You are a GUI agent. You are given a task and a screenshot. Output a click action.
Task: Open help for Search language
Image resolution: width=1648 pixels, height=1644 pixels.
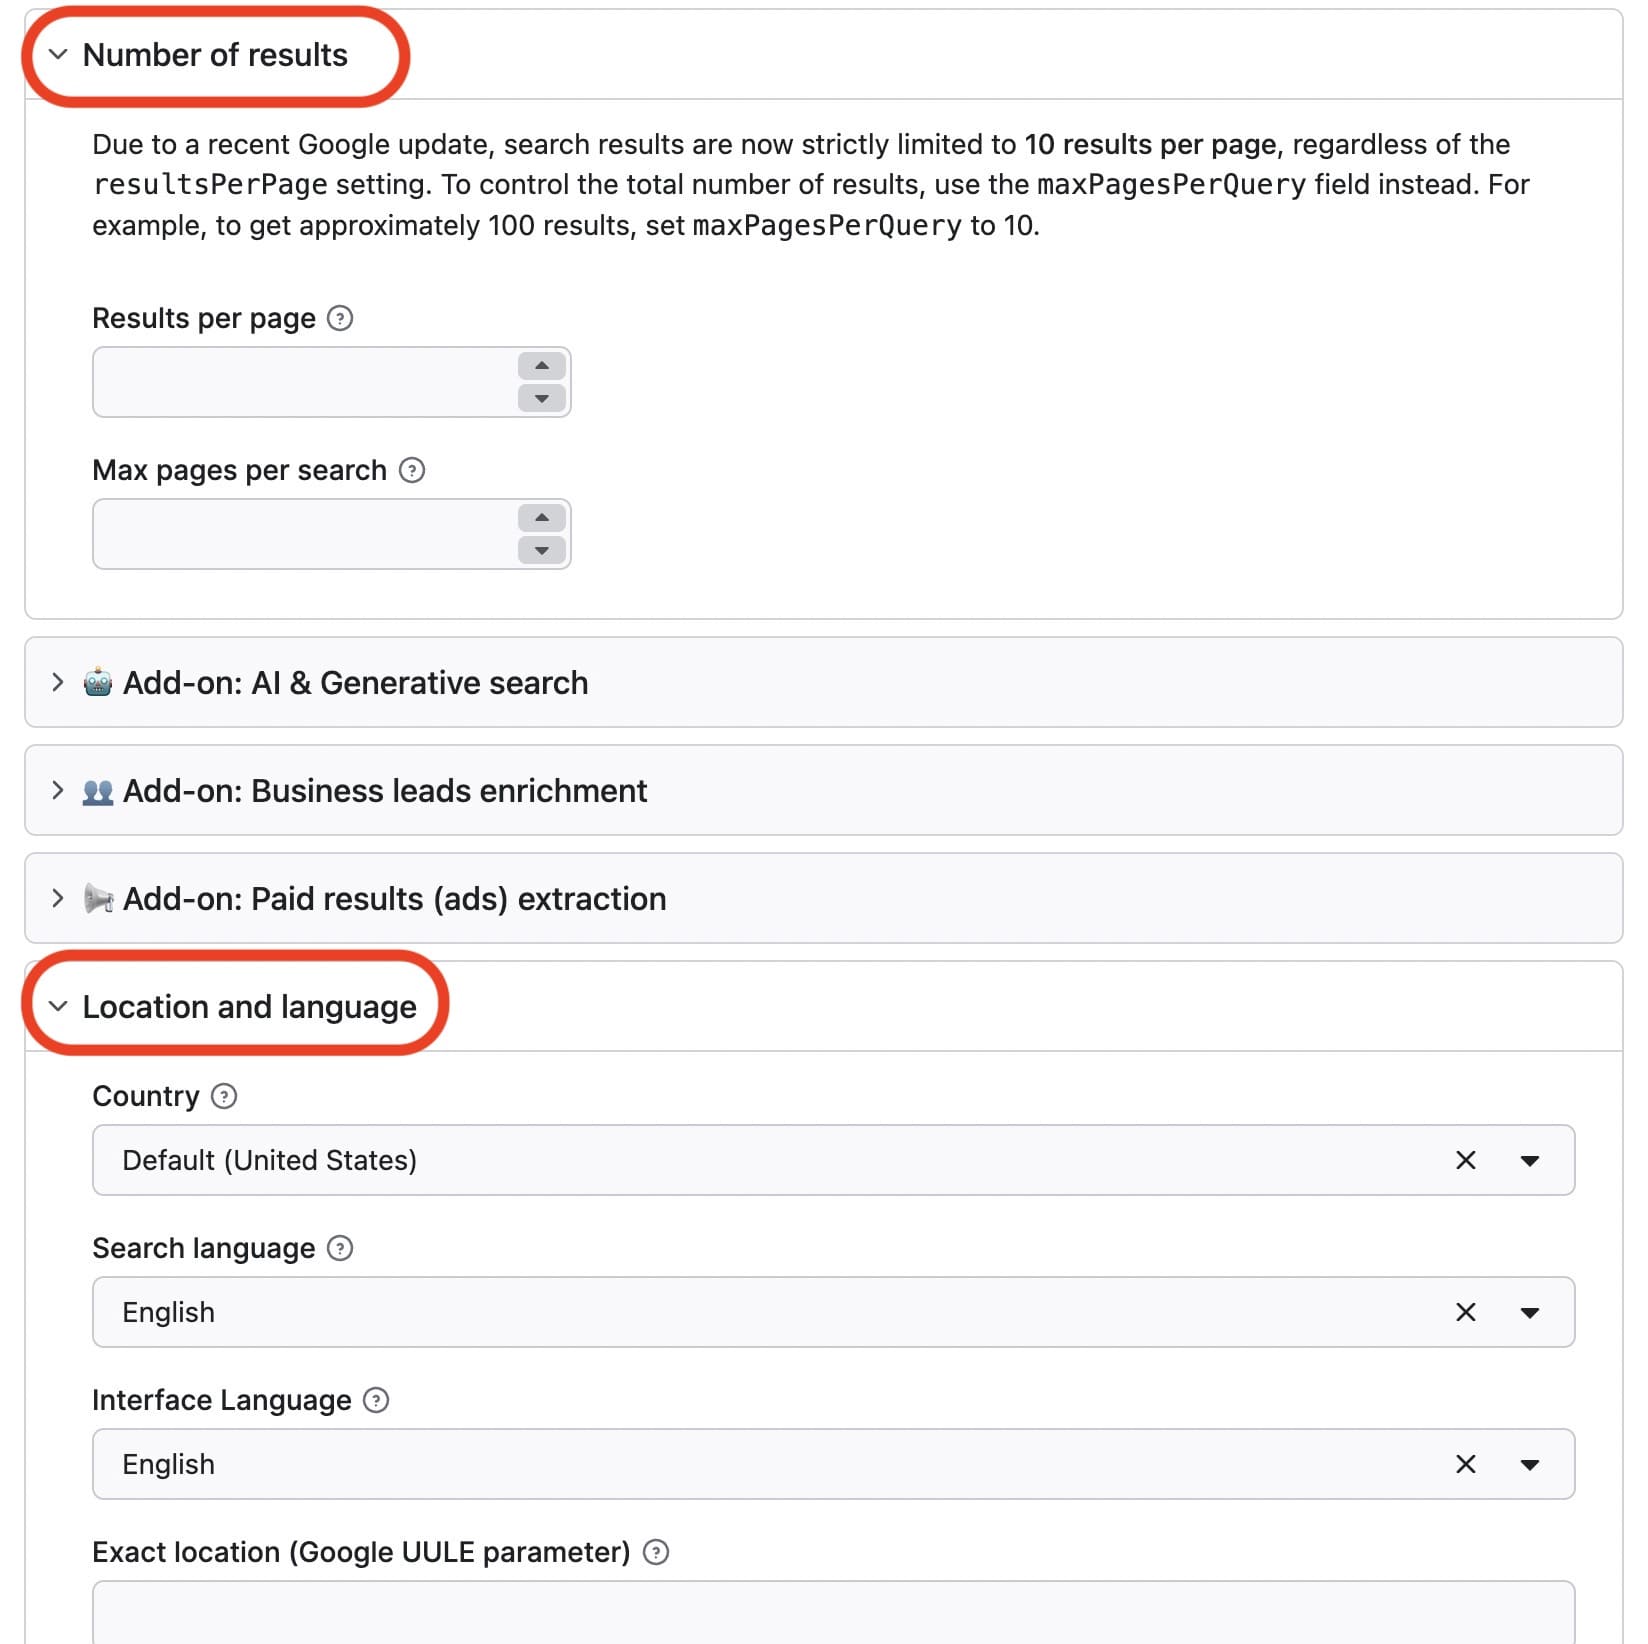tap(341, 1248)
